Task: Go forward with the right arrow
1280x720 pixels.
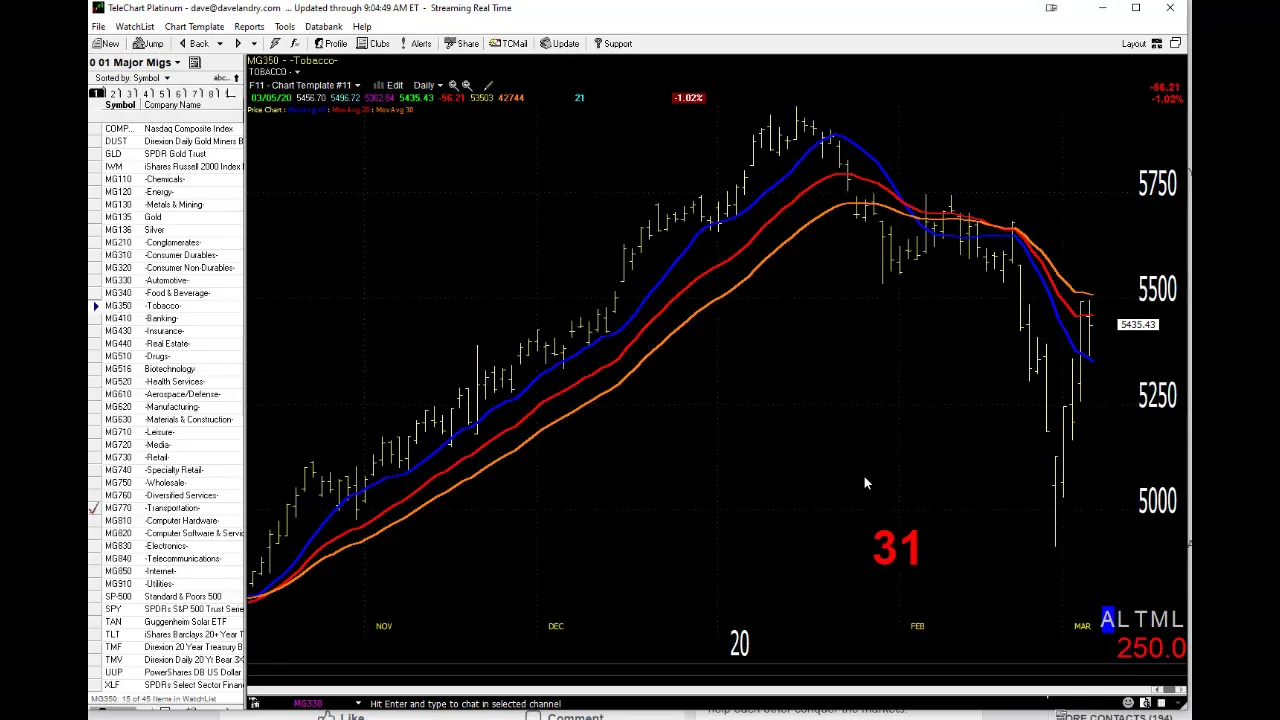Action: 238,44
